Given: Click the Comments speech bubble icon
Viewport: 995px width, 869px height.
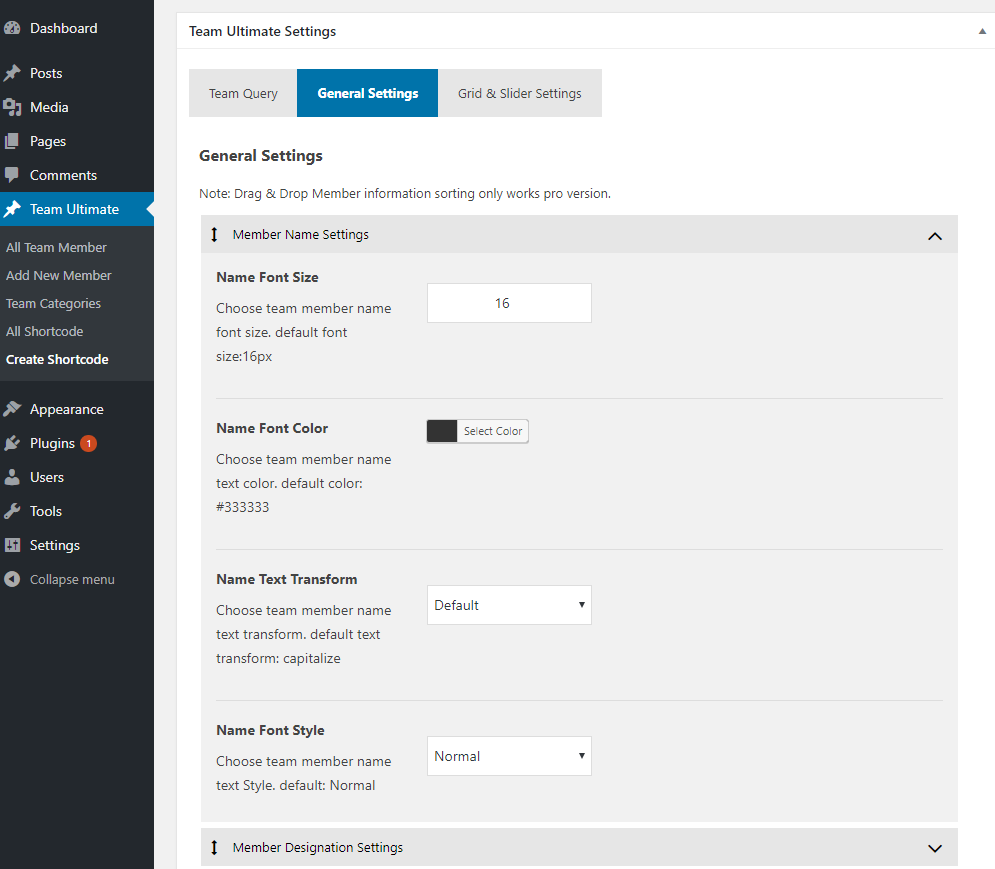Looking at the screenshot, I should (x=12, y=175).
